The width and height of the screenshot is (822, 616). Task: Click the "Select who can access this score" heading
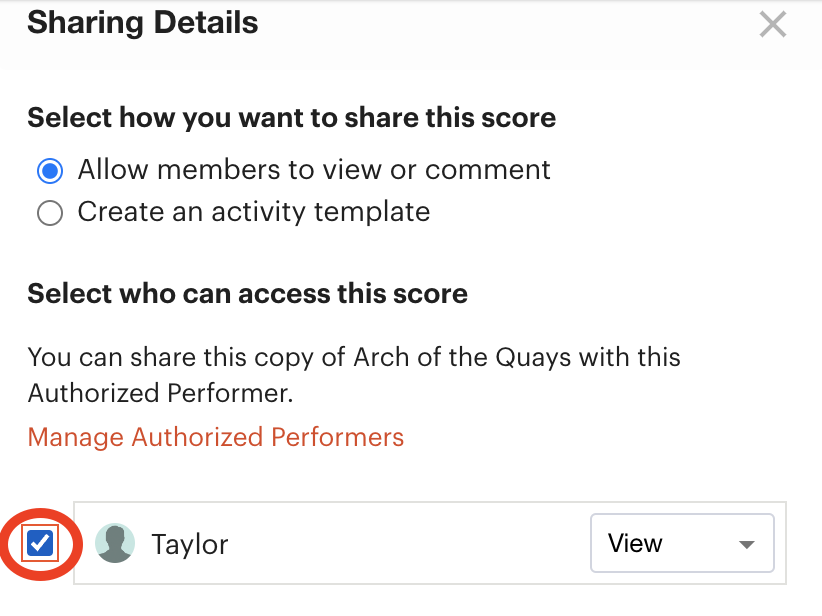(x=247, y=294)
